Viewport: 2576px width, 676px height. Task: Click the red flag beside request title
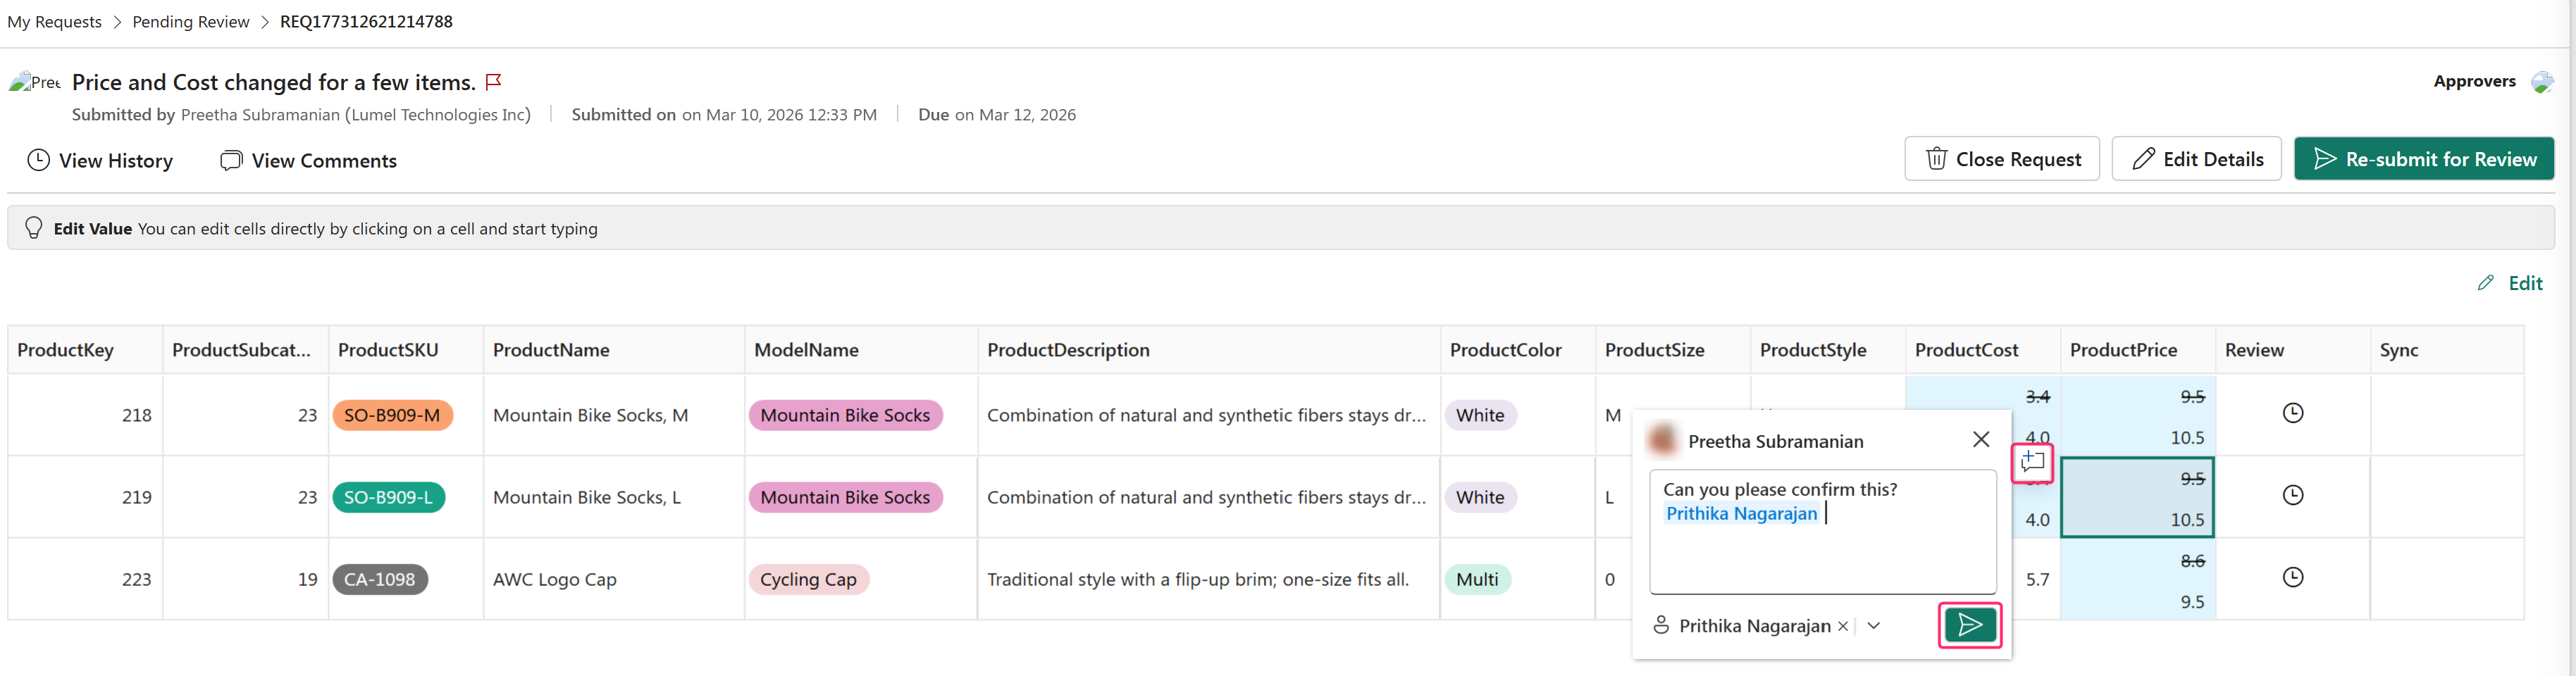(493, 82)
